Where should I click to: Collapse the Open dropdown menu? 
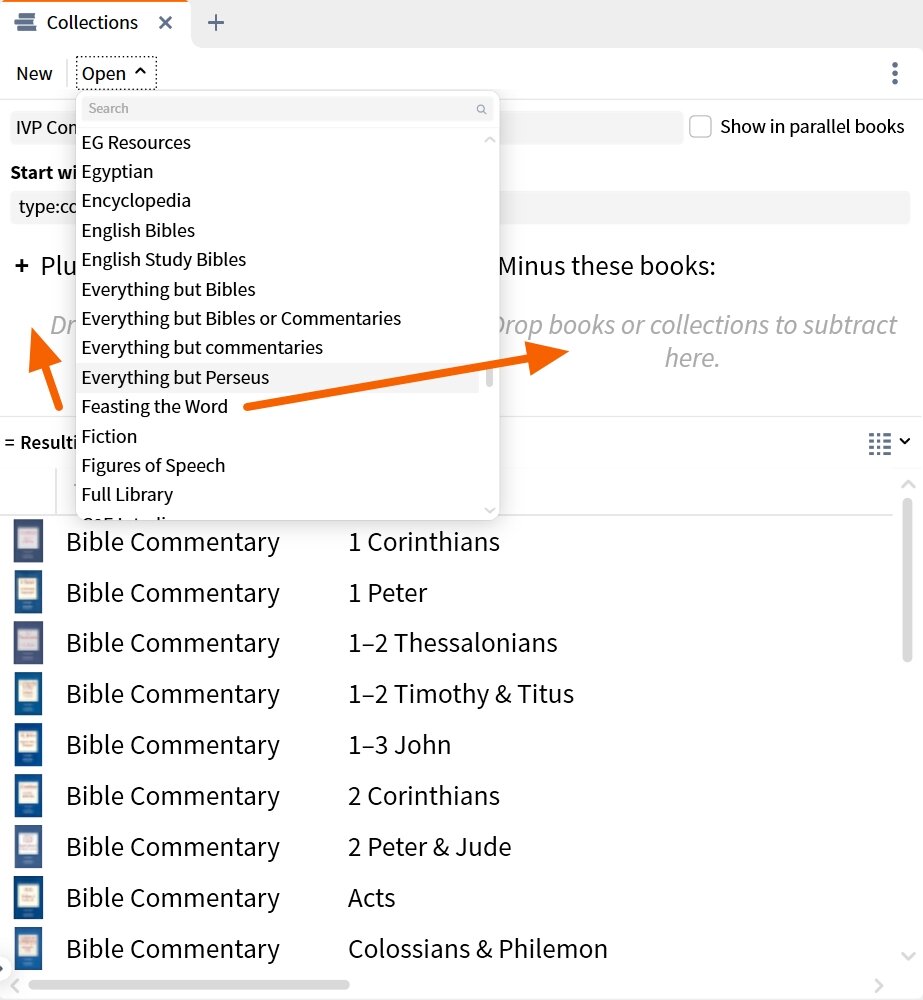[115, 73]
